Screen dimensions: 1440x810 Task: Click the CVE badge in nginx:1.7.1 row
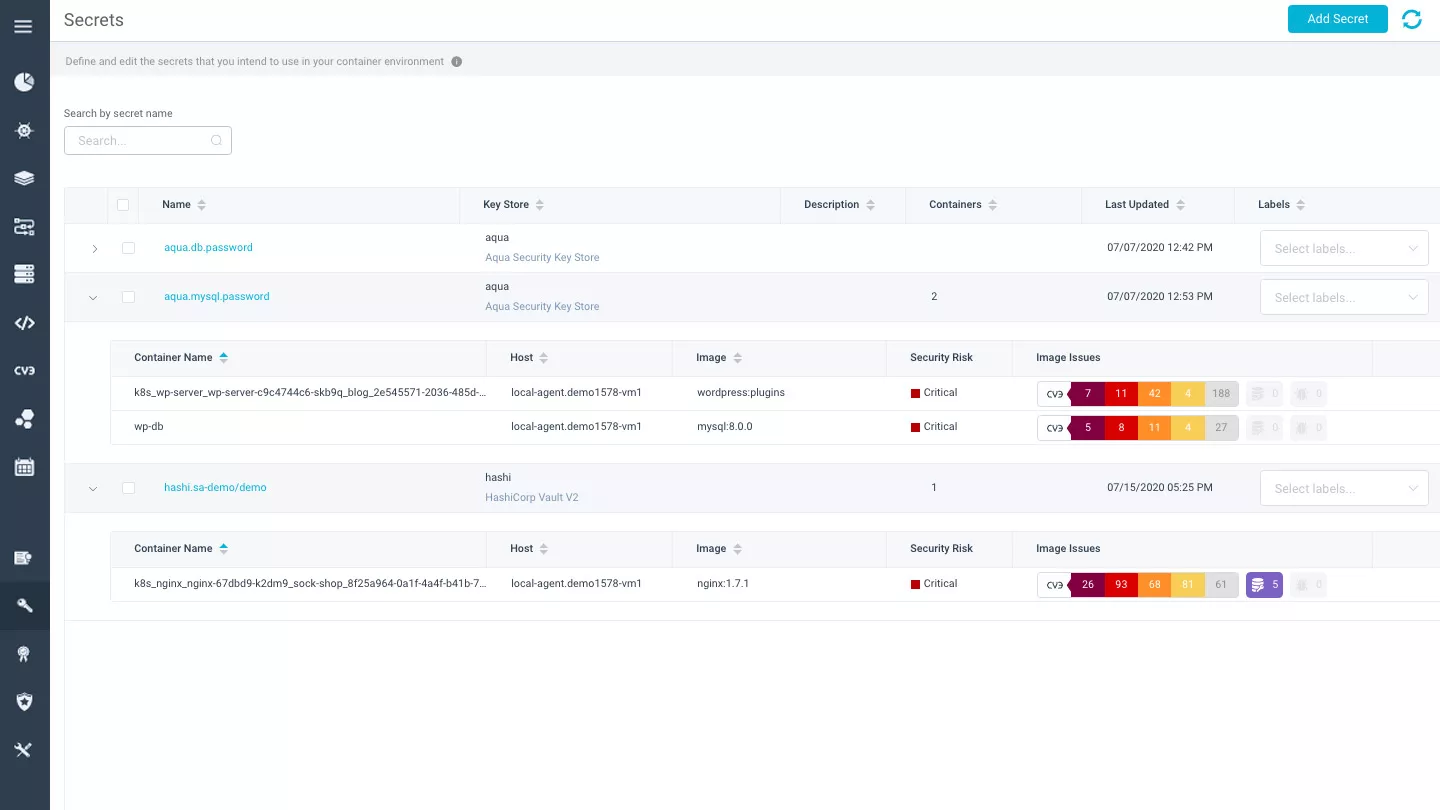click(x=1055, y=585)
